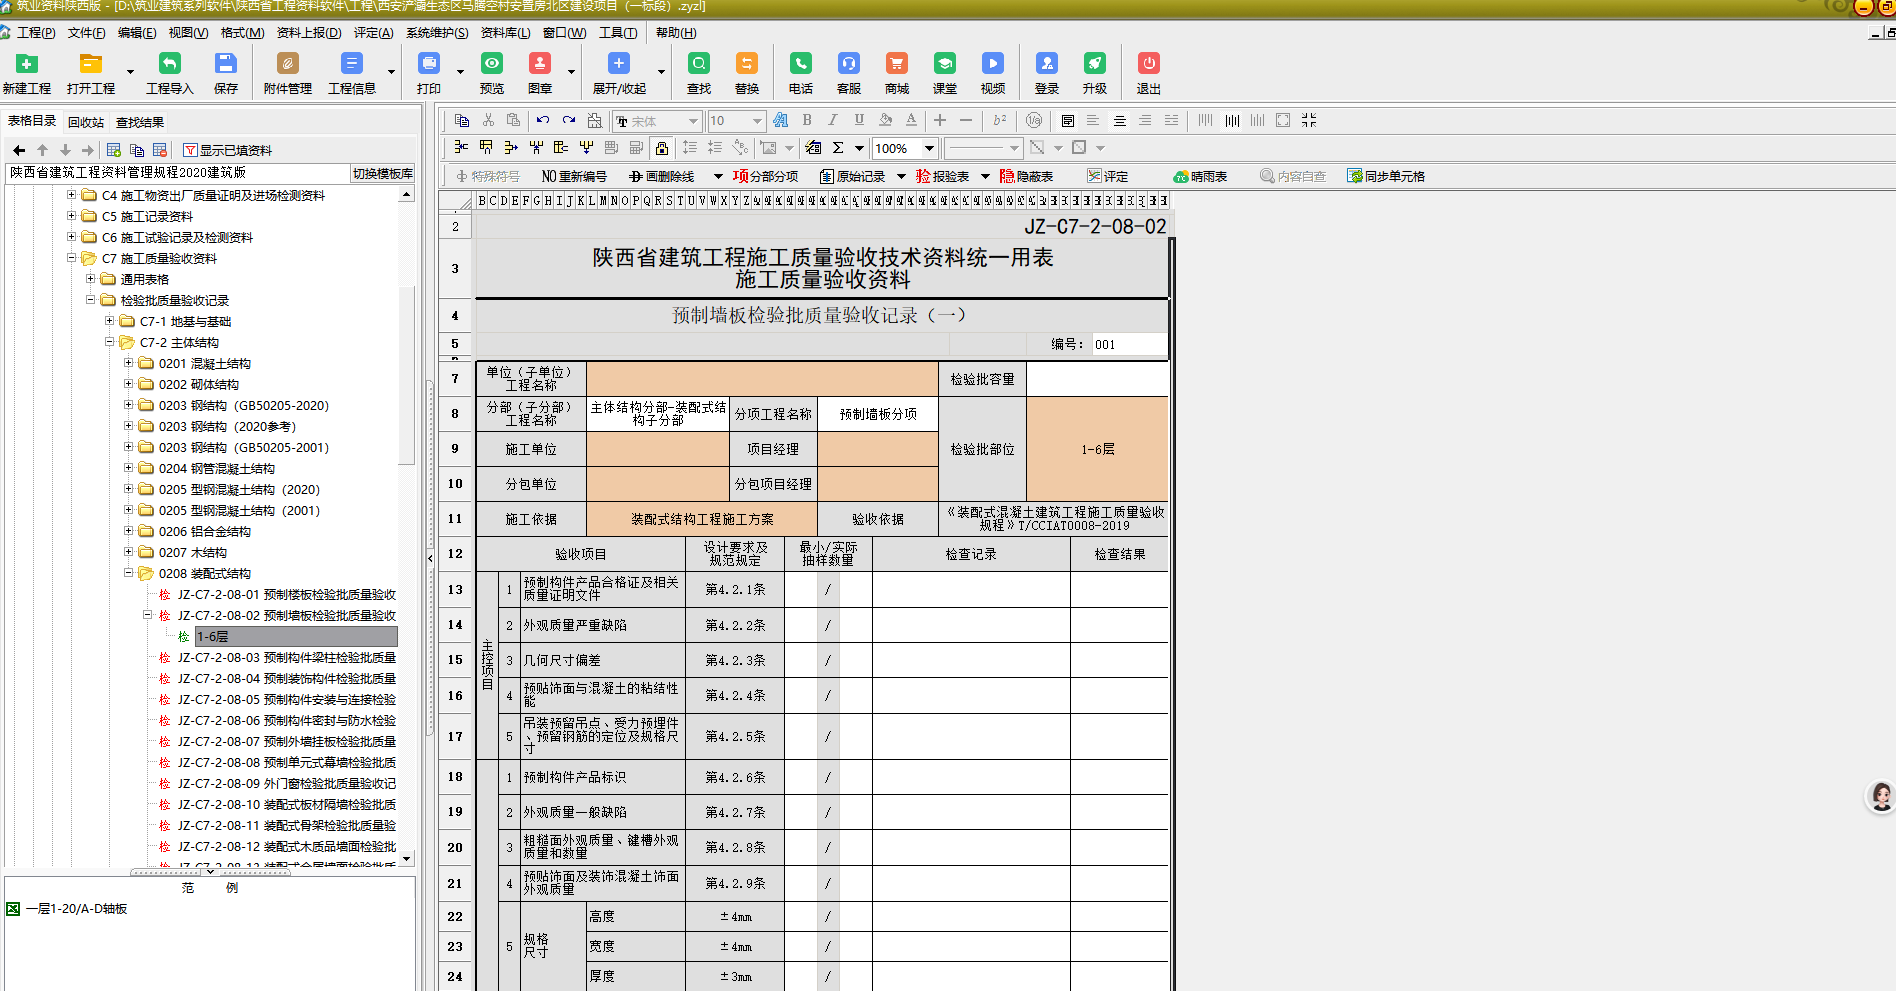Toggle left horizontal alignment
Screen dimensions: 1896x991
click(x=1093, y=120)
